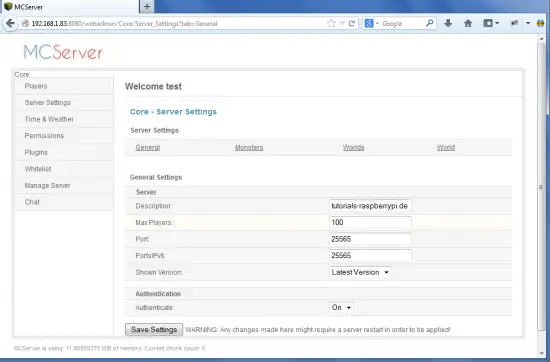Go to the browser home page icon
The image size is (550, 362).
468,24
